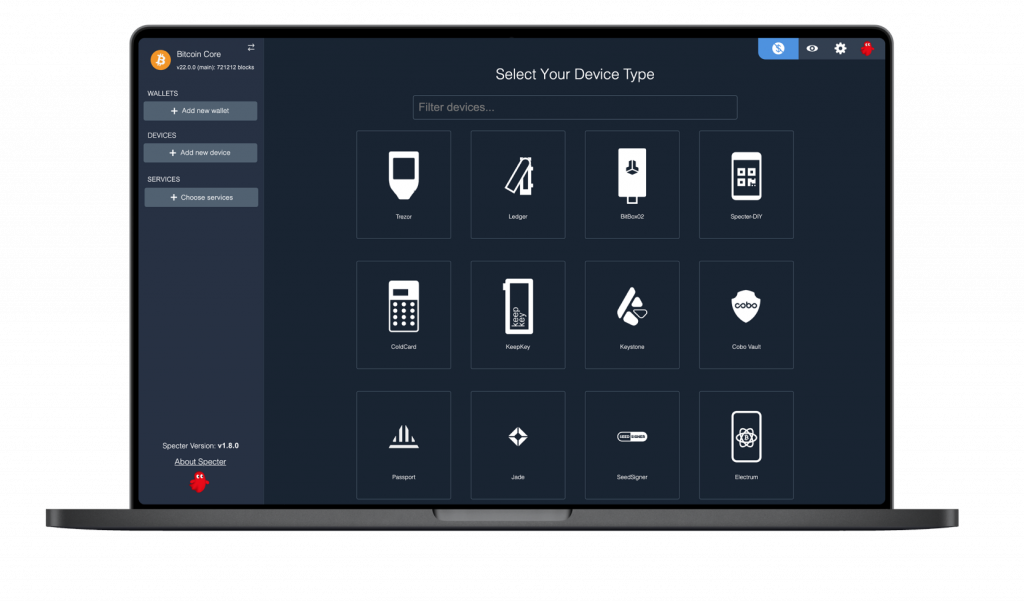Open Specter settings via the gear icon
Screen dimensions: 1024x602
click(840, 47)
